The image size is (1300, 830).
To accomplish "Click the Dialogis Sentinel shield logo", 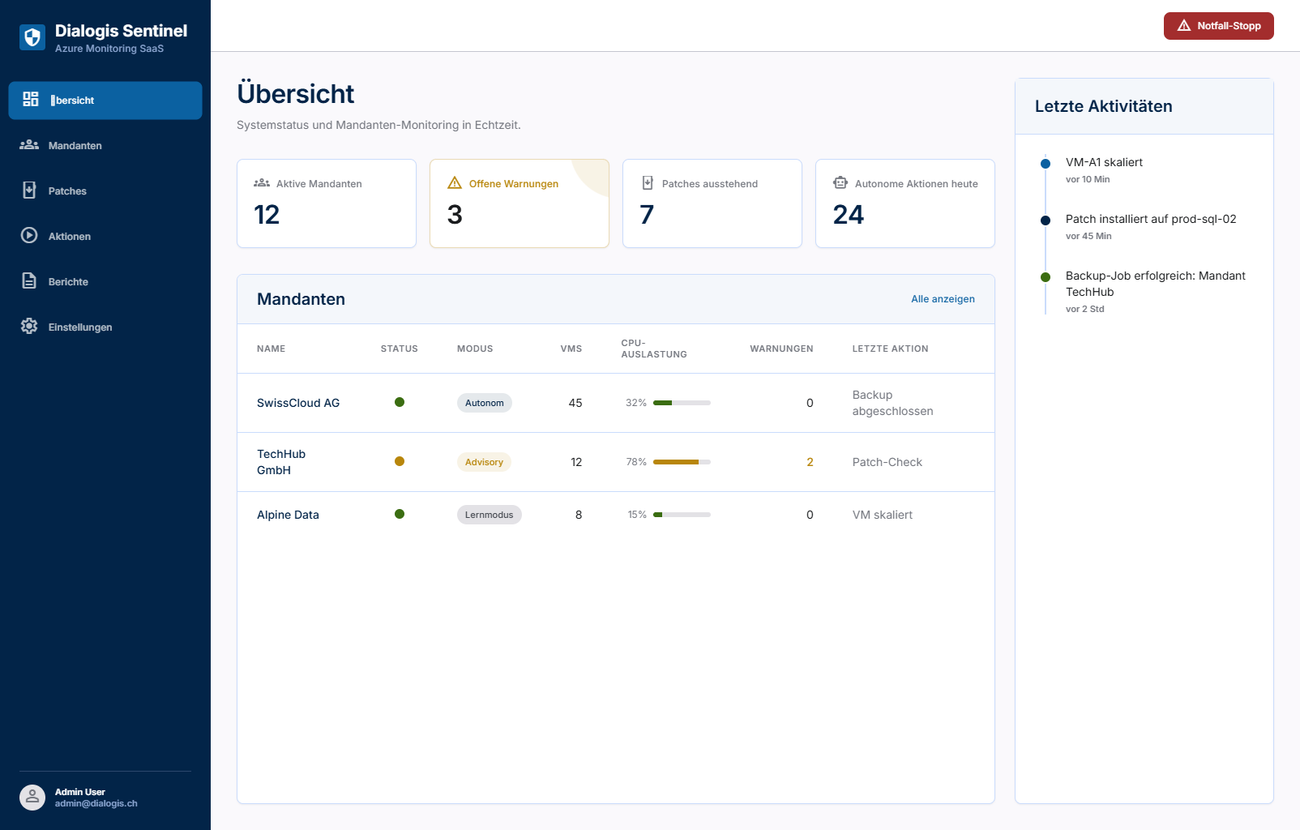I will (x=32, y=38).
